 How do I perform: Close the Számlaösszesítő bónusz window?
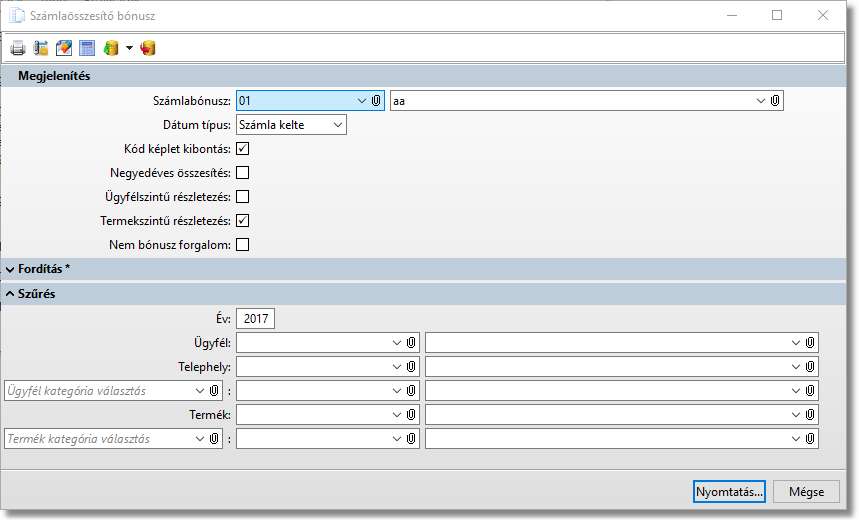pyautogui.click(x=823, y=15)
